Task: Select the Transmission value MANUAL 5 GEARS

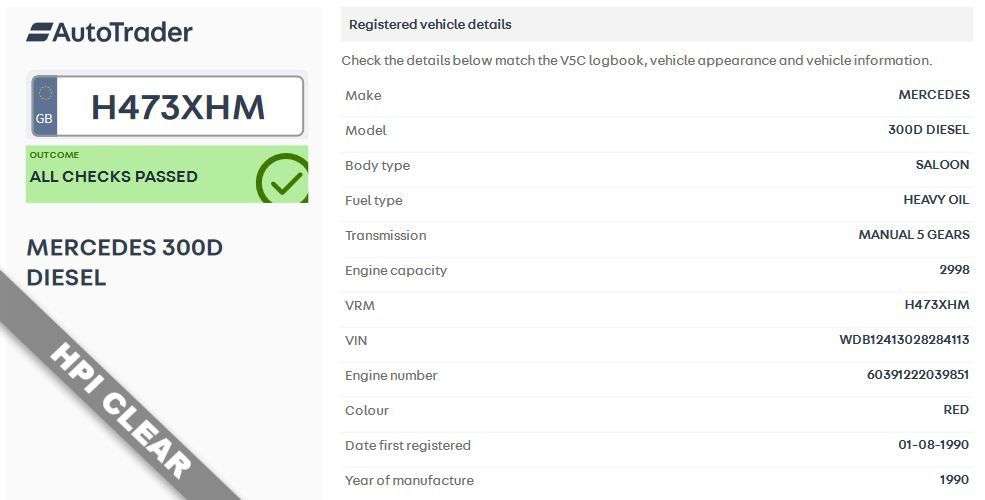Action: click(914, 235)
